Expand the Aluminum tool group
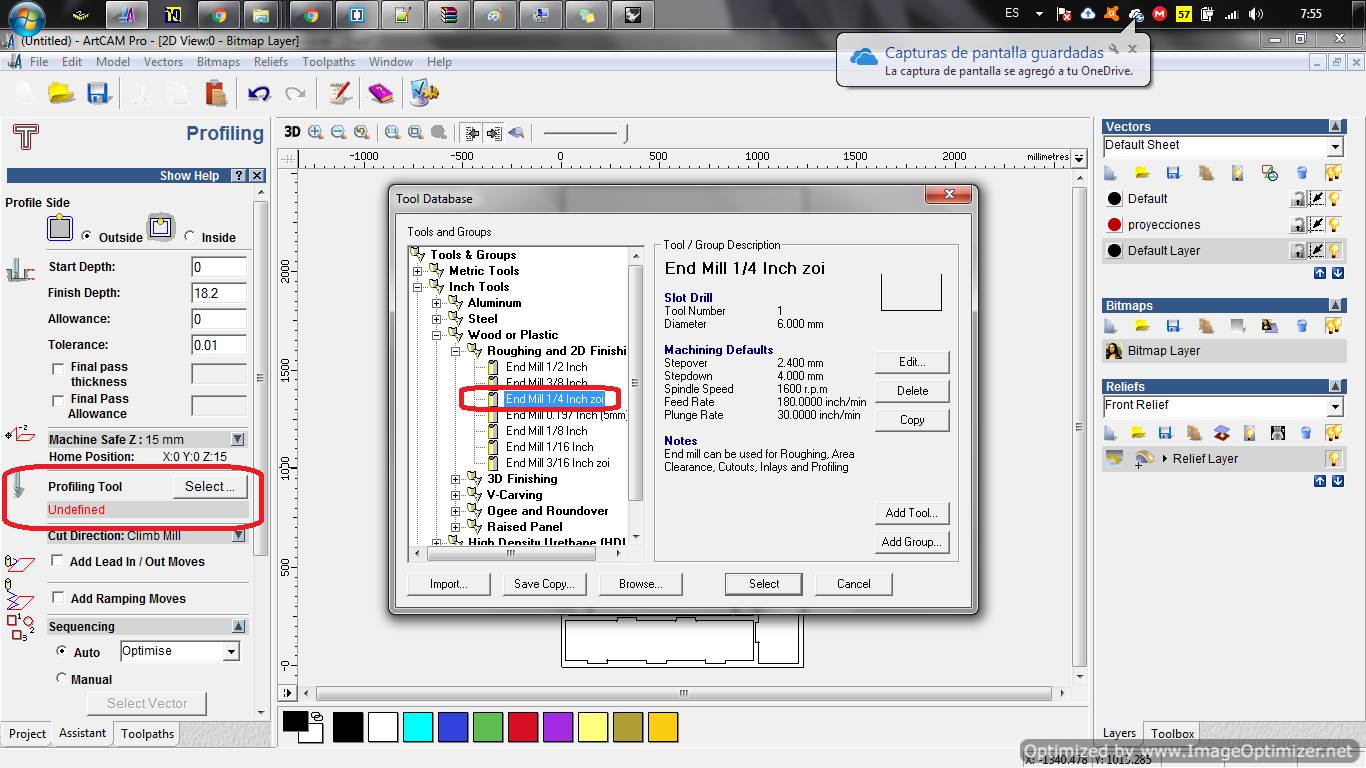 click(437, 303)
